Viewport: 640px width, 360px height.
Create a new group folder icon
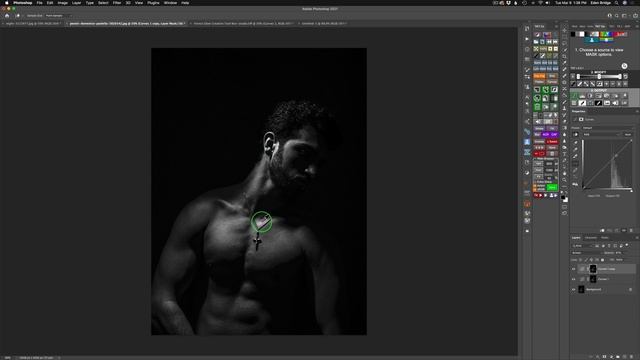coord(618,357)
